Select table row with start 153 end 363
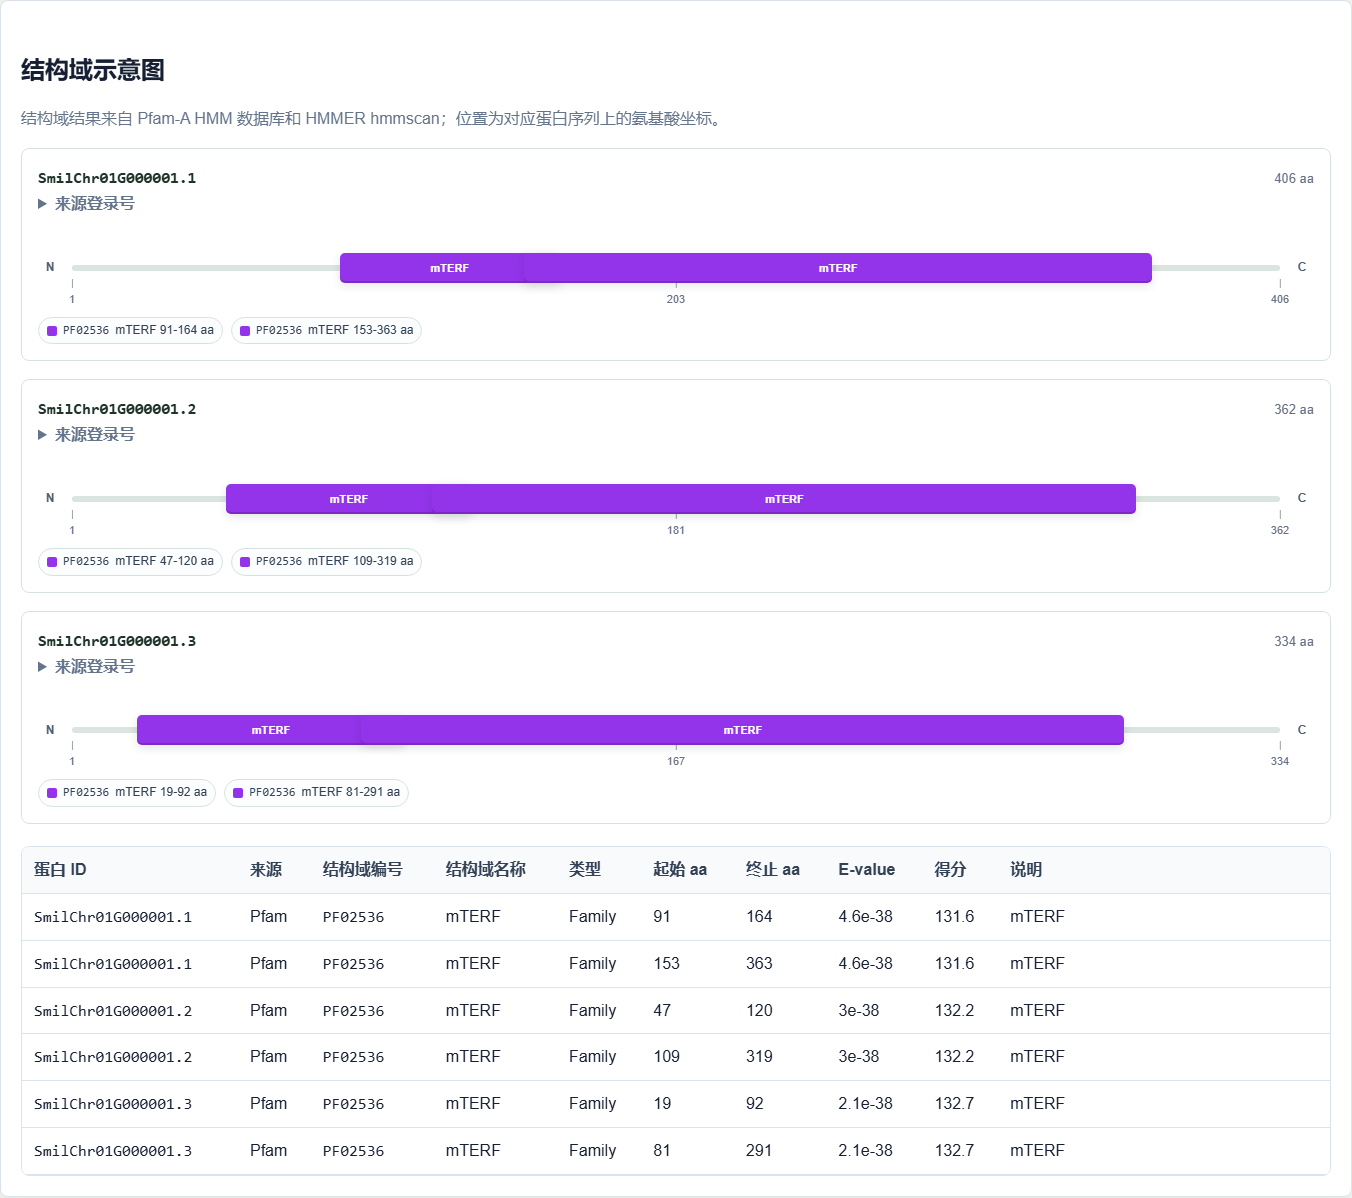The height and width of the screenshot is (1198, 1352). click(x=676, y=964)
